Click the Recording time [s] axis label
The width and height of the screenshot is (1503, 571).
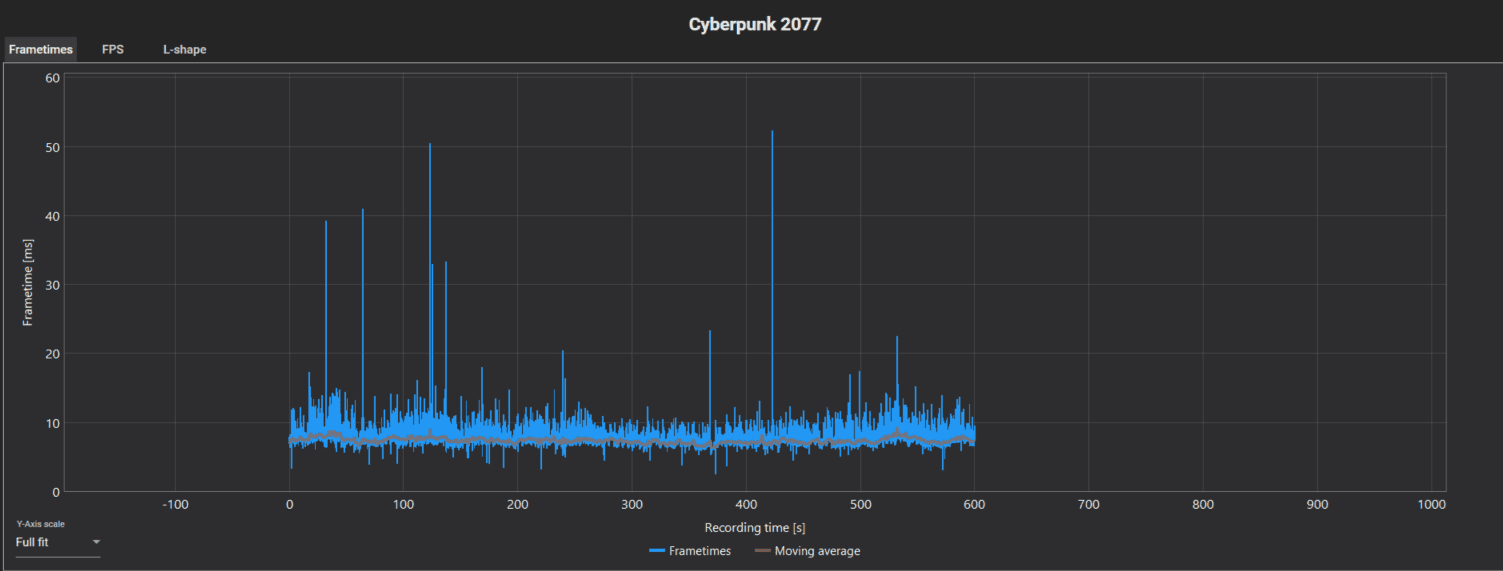[755, 527]
